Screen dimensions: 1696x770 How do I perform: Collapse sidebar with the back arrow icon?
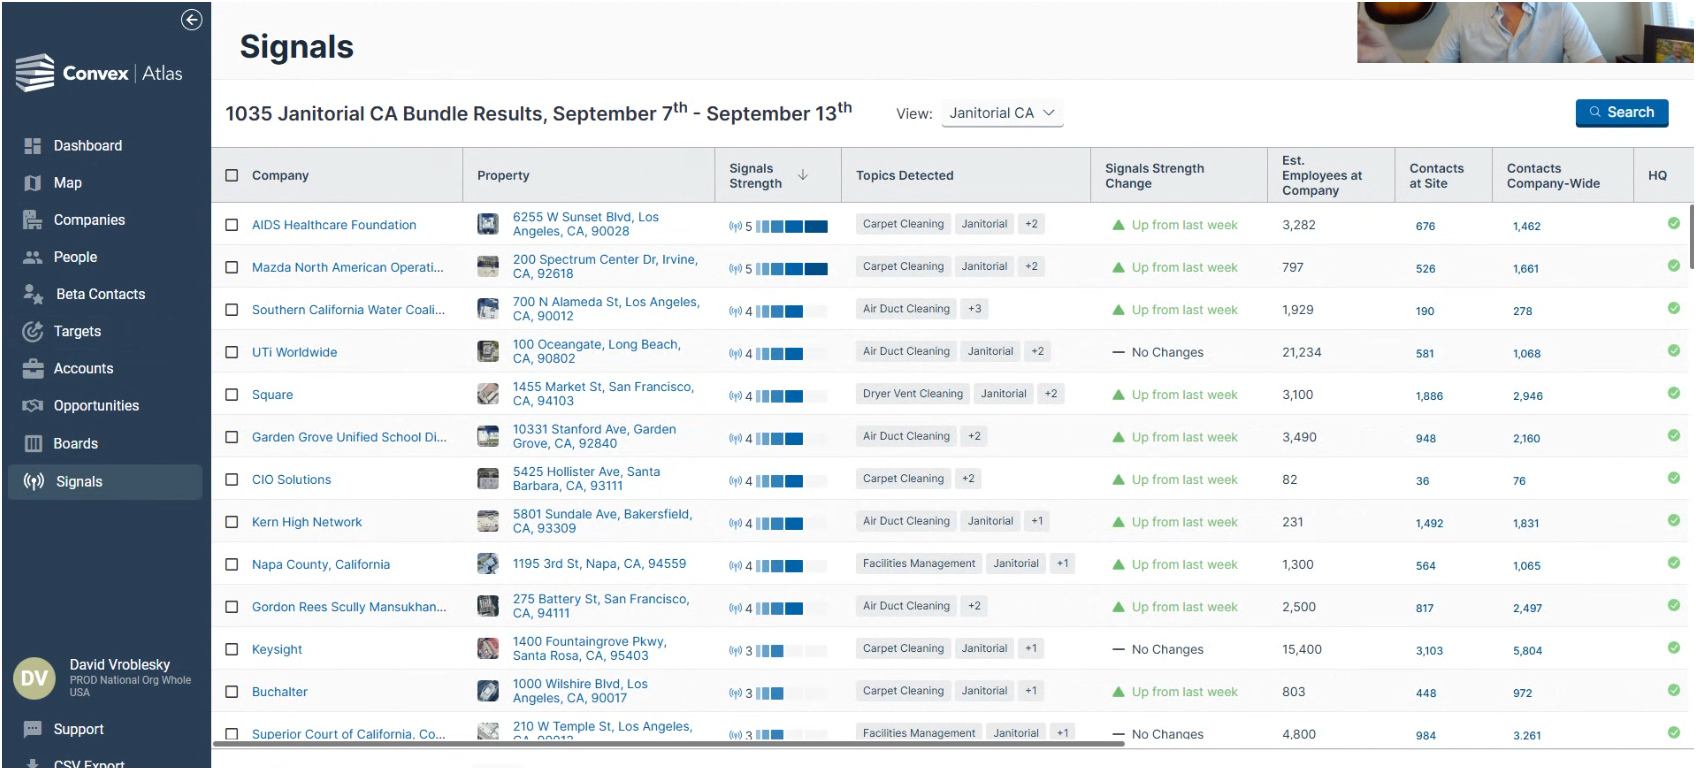pos(191,20)
